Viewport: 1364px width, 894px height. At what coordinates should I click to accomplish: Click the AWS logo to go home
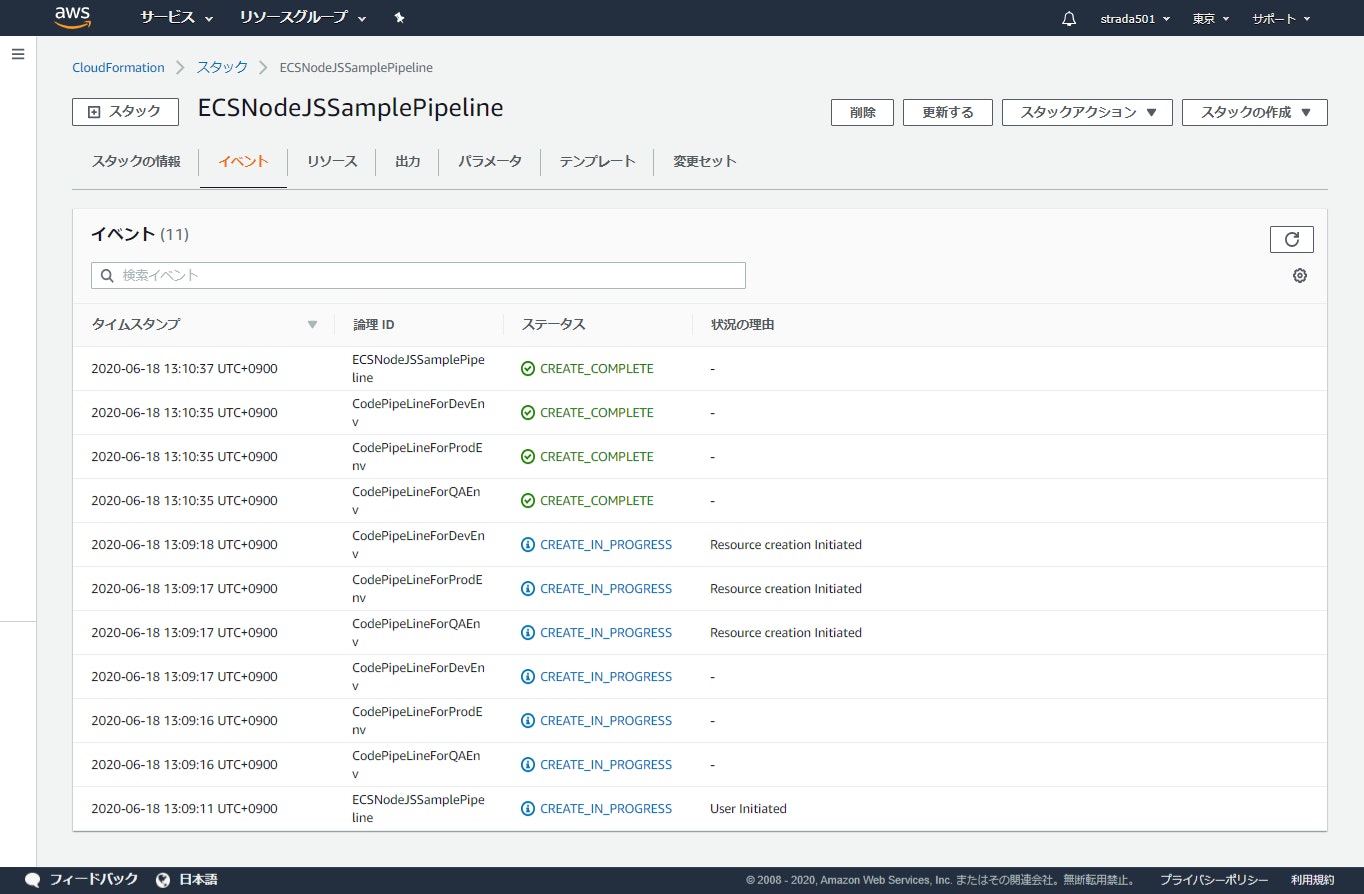pos(72,17)
